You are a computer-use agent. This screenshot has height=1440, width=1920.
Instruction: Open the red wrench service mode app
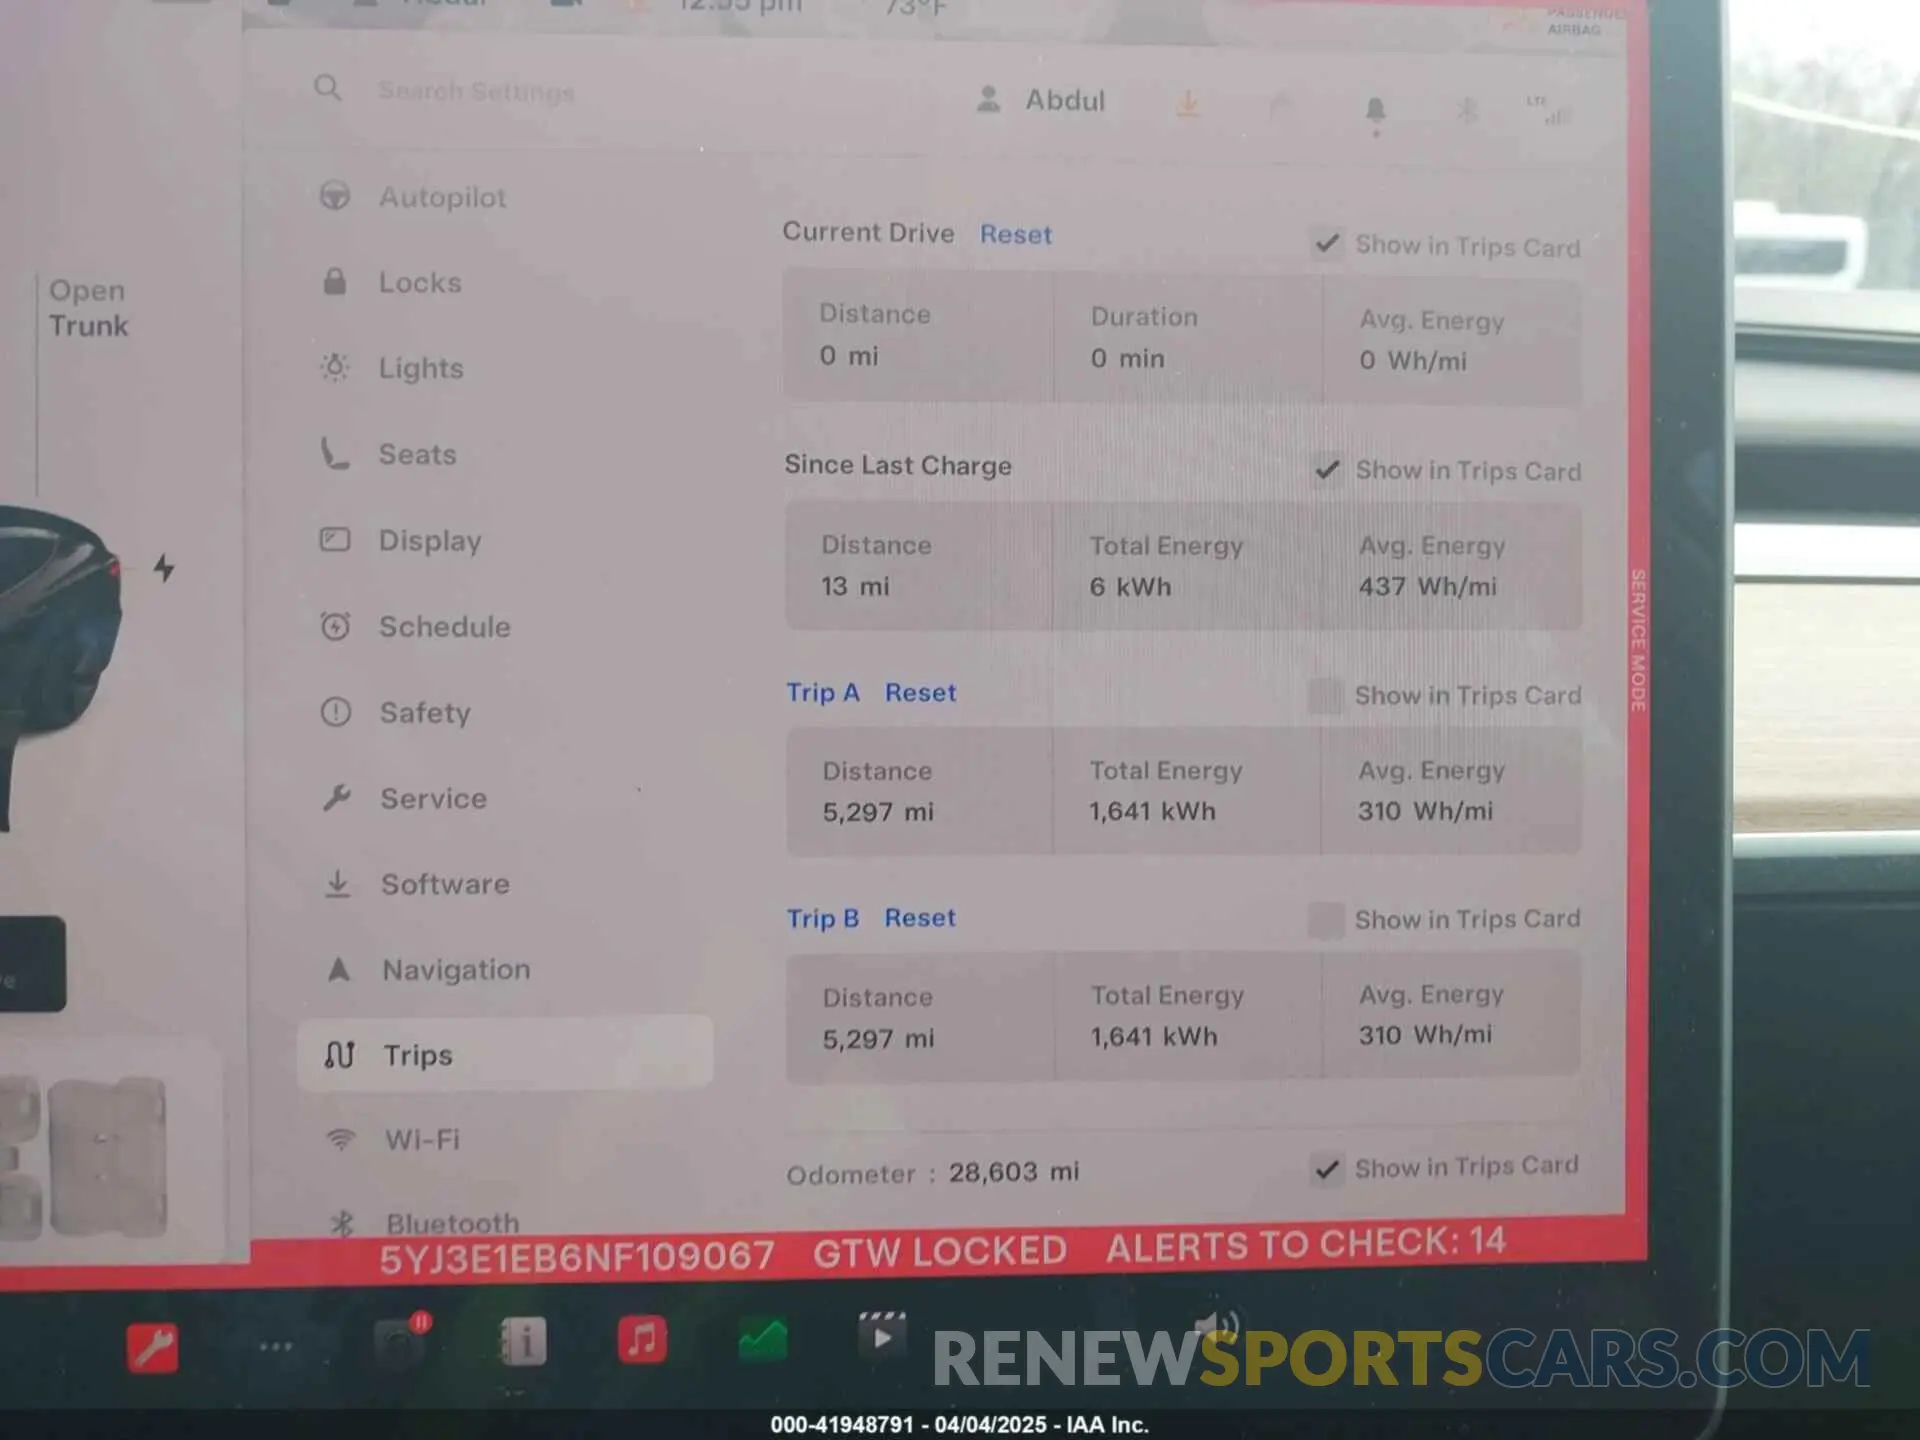pos(152,1348)
